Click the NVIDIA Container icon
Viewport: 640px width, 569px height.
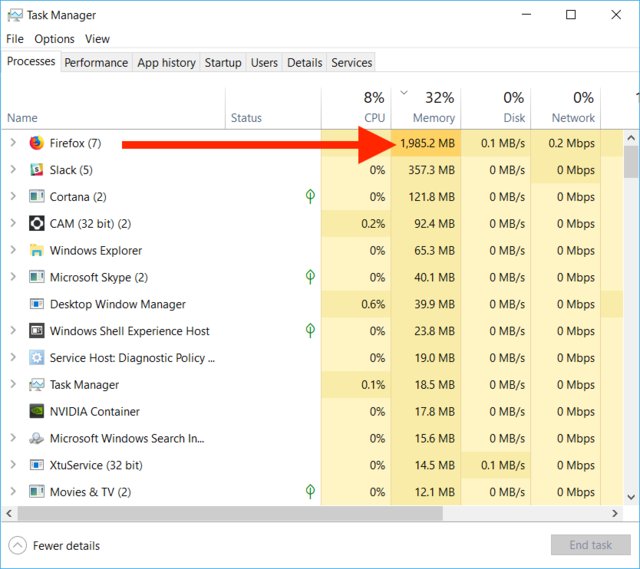pyautogui.click(x=37, y=411)
